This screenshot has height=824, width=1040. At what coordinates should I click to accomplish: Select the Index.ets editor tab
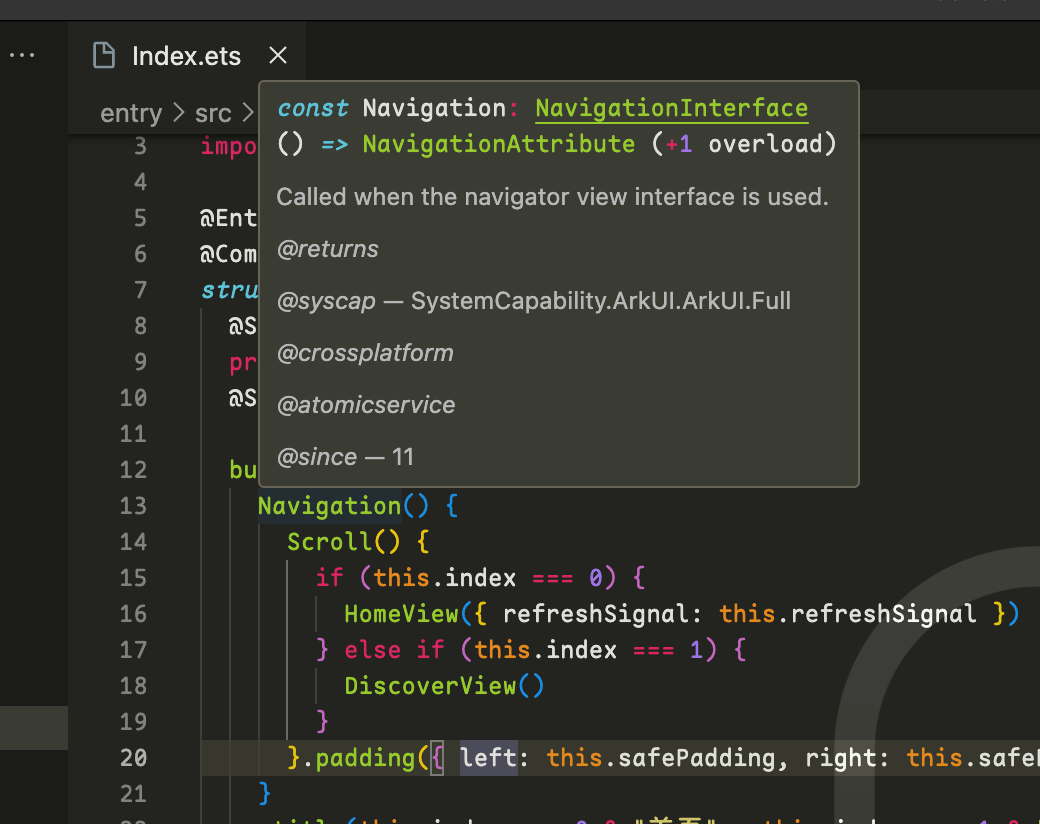coord(186,56)
